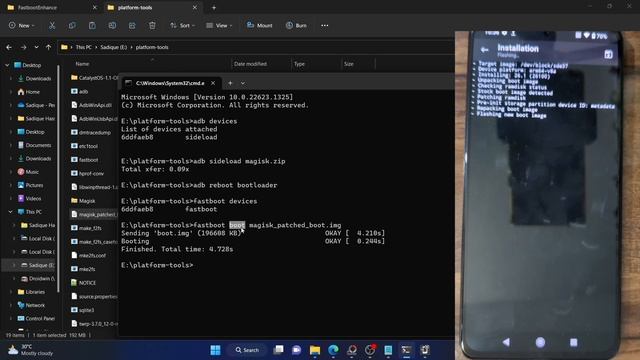The image size is (640, 360).
Task: Click the Paste clipboard icon in Explorer toolbar
Action: pyautogui.click(x=92, y=25)
